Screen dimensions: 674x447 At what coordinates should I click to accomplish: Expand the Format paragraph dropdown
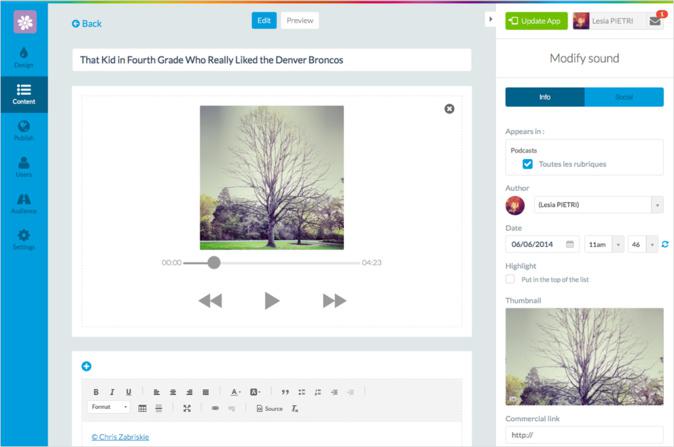coord(110,408)
